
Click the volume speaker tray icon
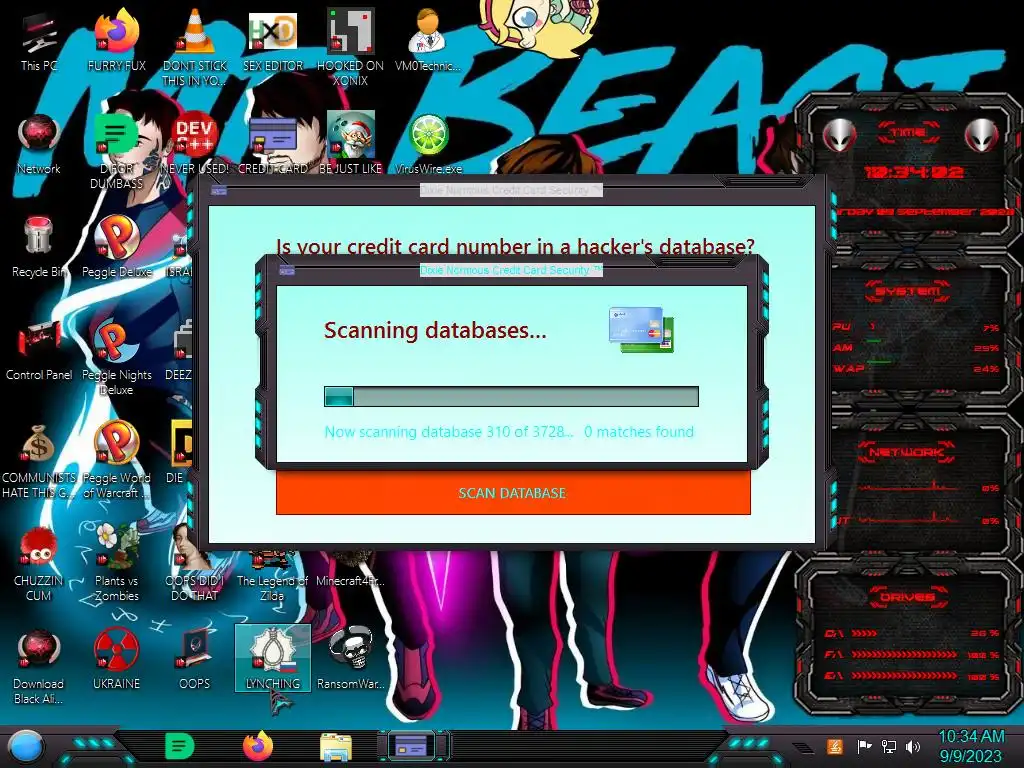pos(913,746)
